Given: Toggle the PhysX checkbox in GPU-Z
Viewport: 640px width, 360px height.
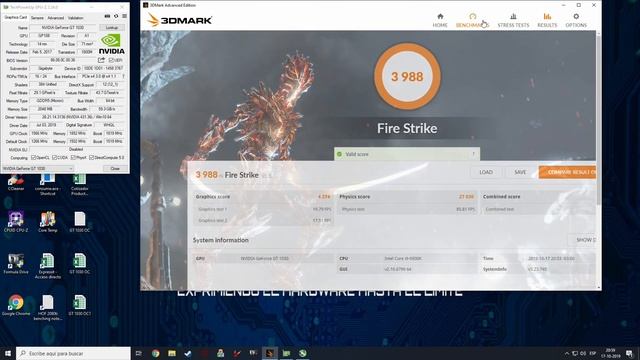Looking at the screenshot, I should (x=73, y=158).
